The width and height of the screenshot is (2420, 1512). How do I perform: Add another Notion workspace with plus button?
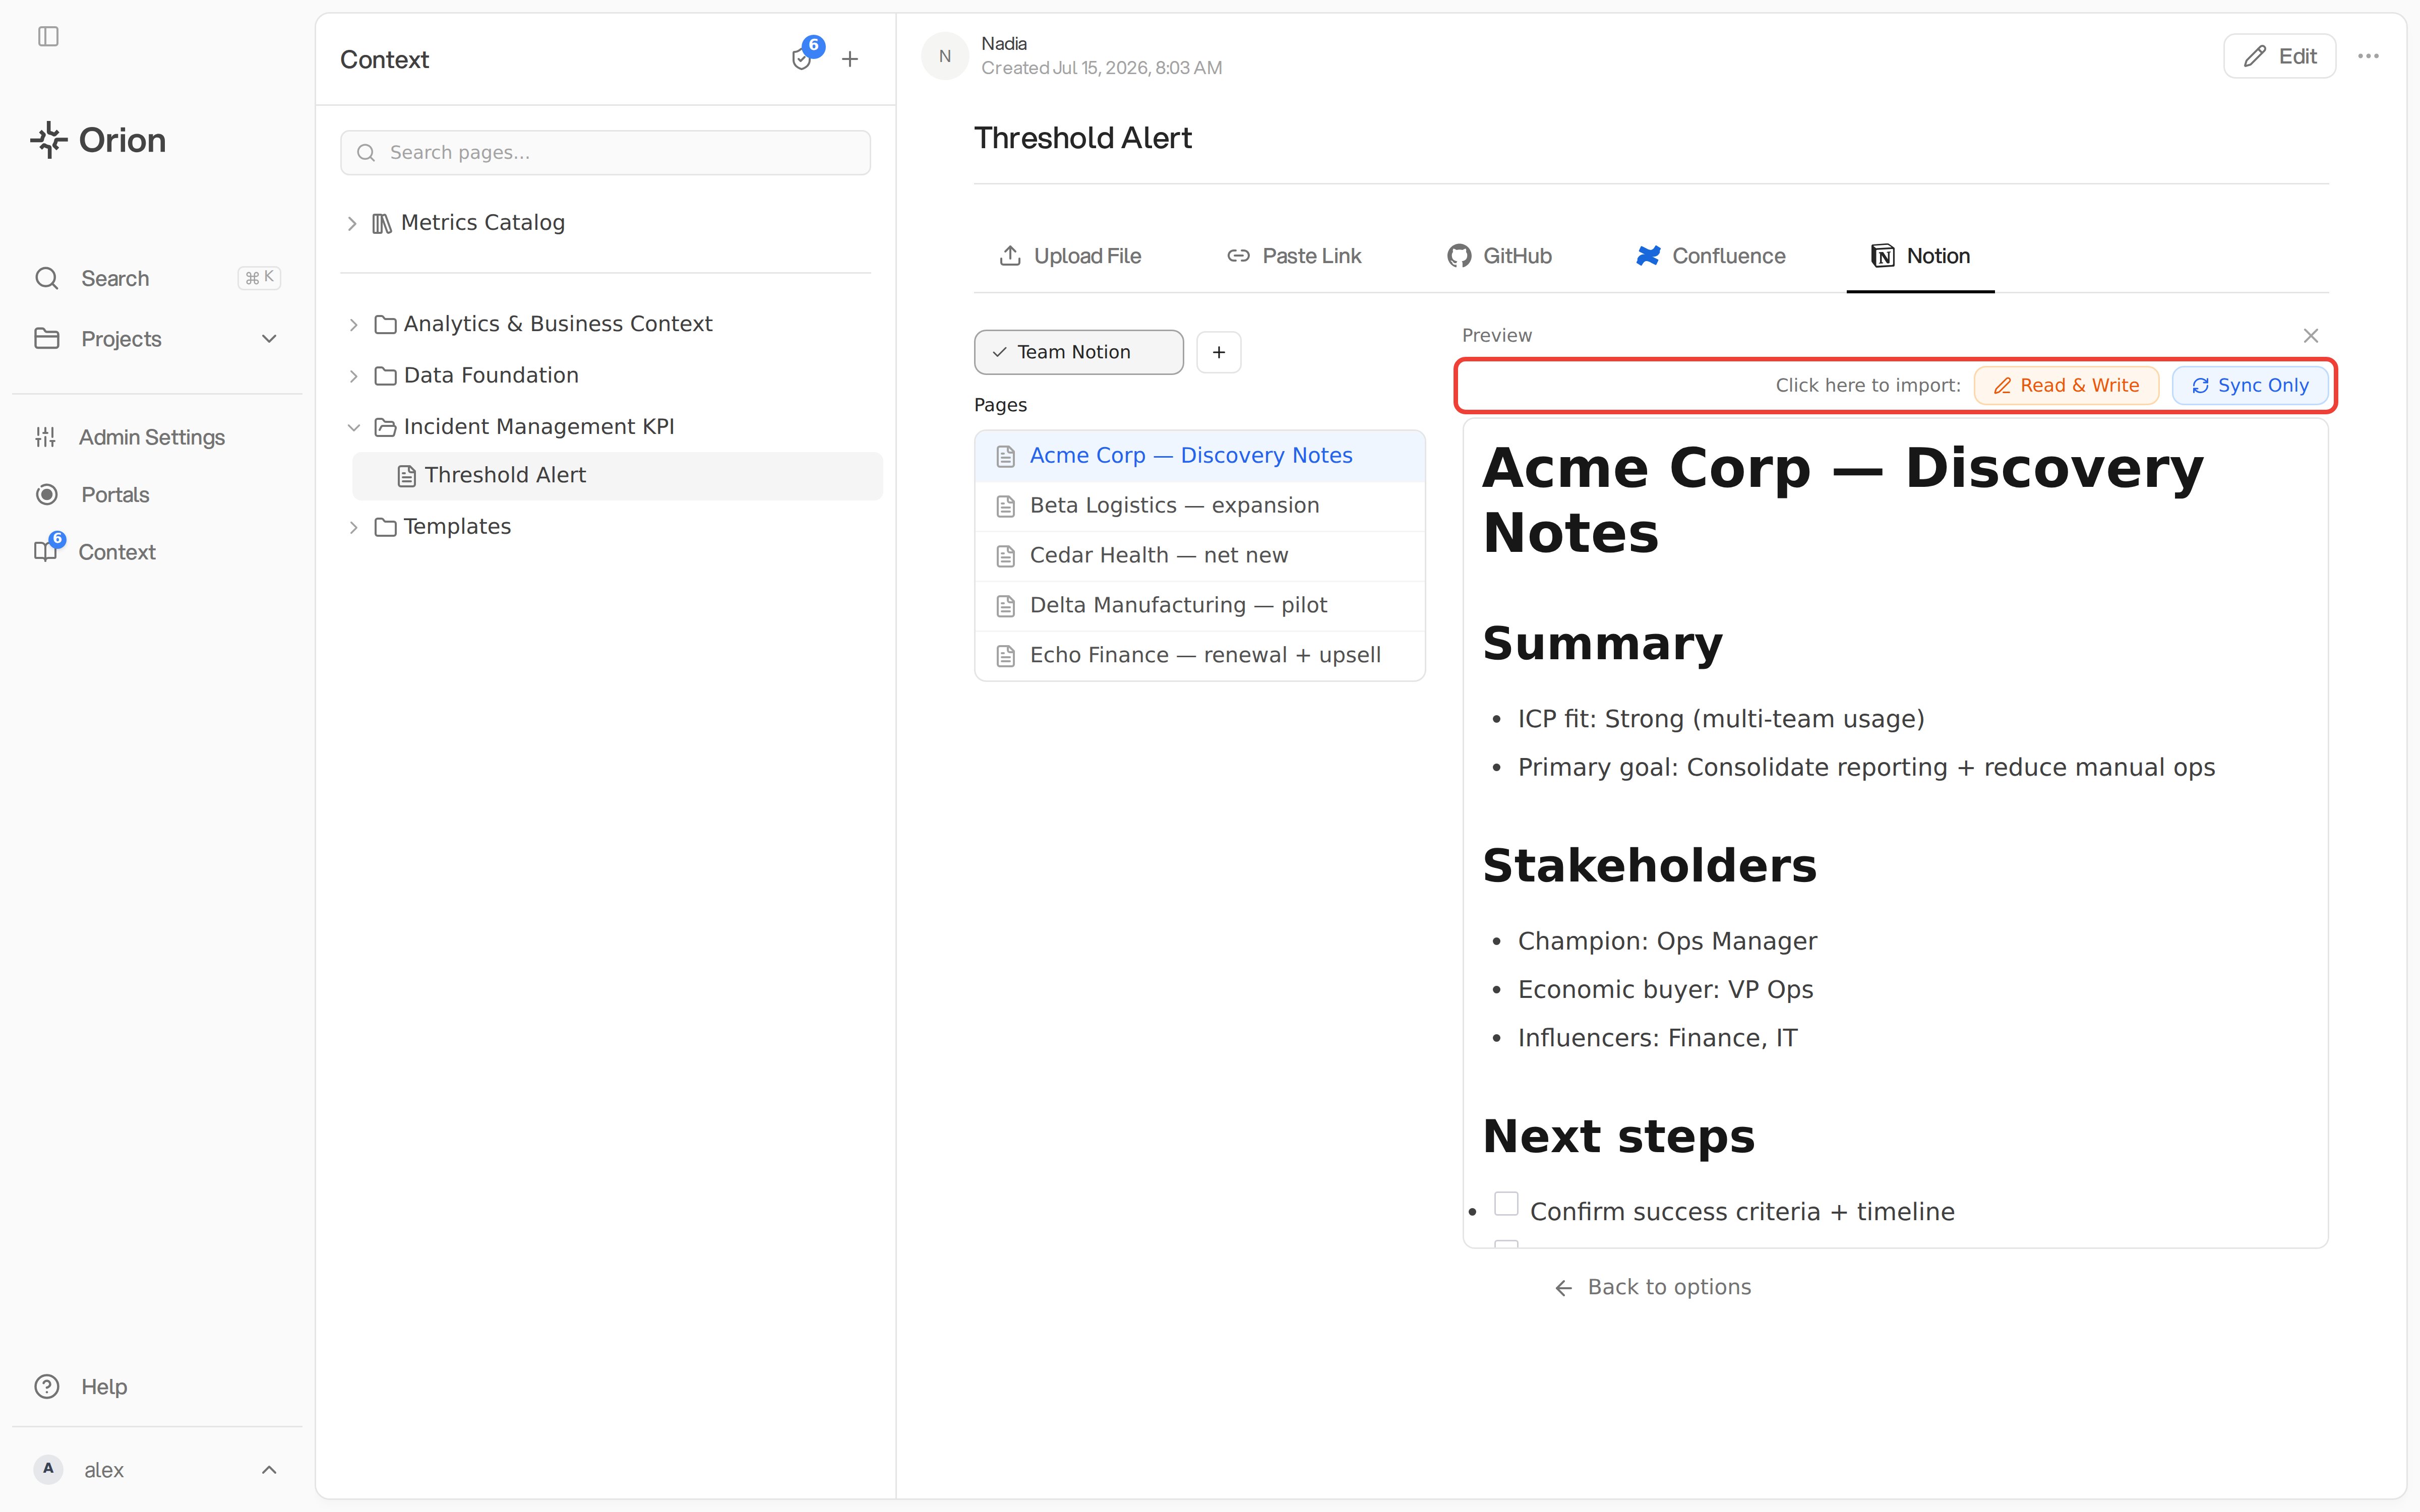tap(1219, 352)
